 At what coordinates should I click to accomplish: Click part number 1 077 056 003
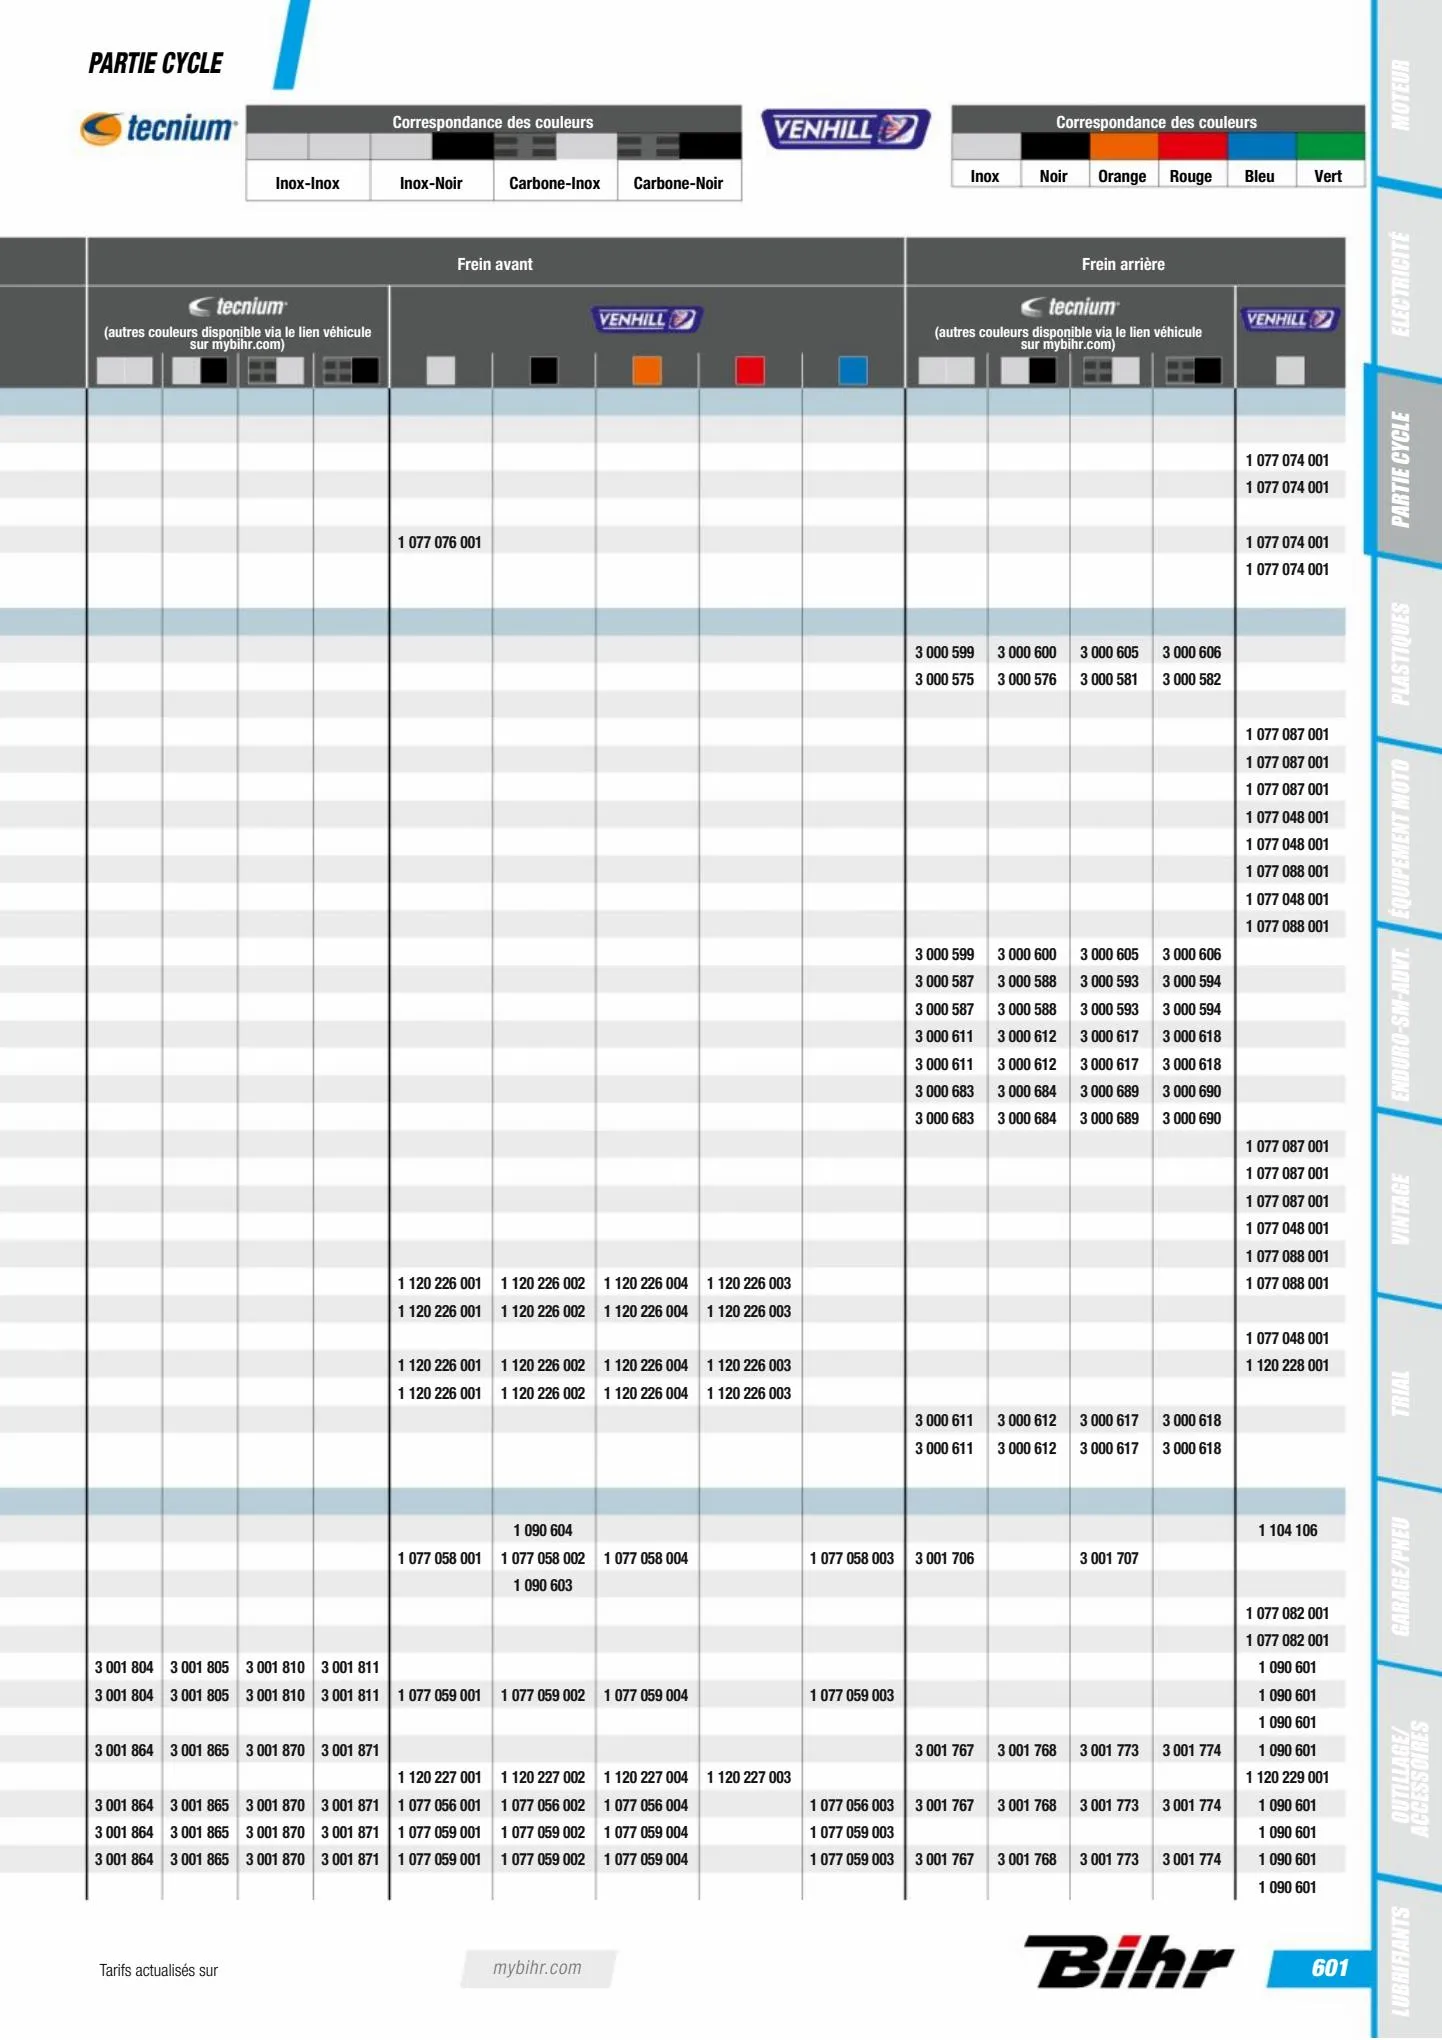[x=852, y=1805]
